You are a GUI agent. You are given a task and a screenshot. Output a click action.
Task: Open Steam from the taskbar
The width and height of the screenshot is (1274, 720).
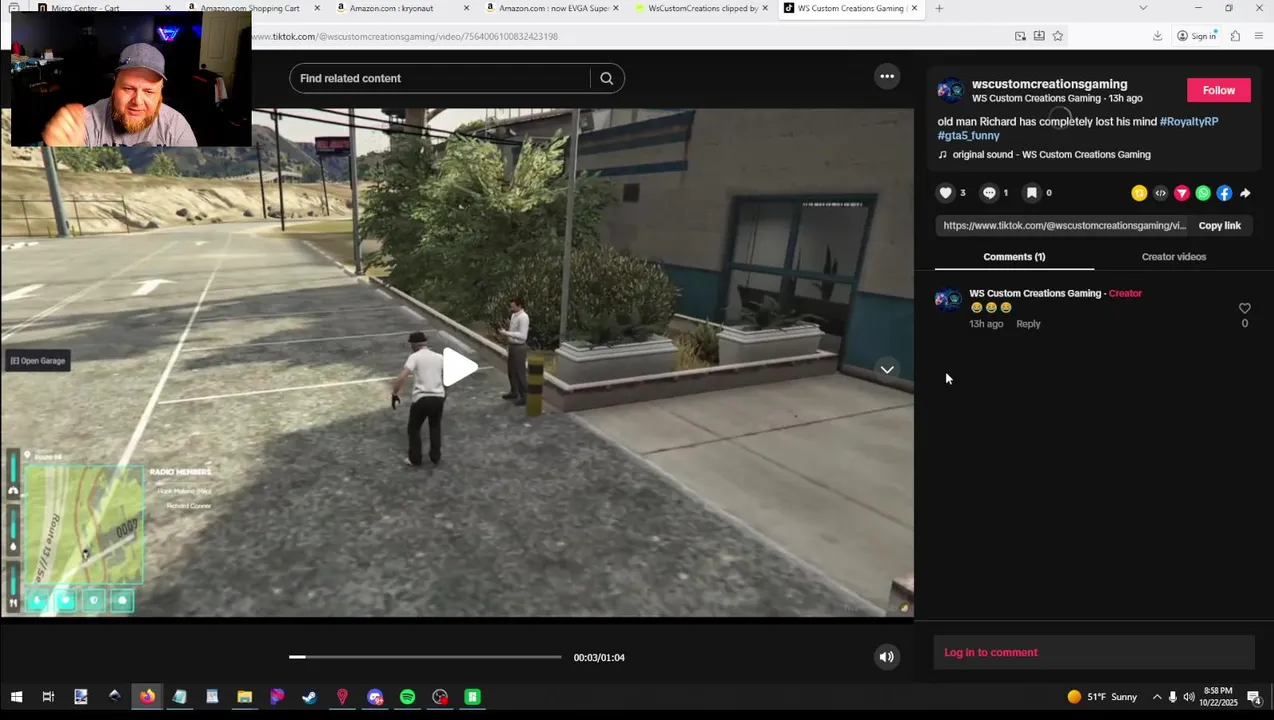(309, 697)
